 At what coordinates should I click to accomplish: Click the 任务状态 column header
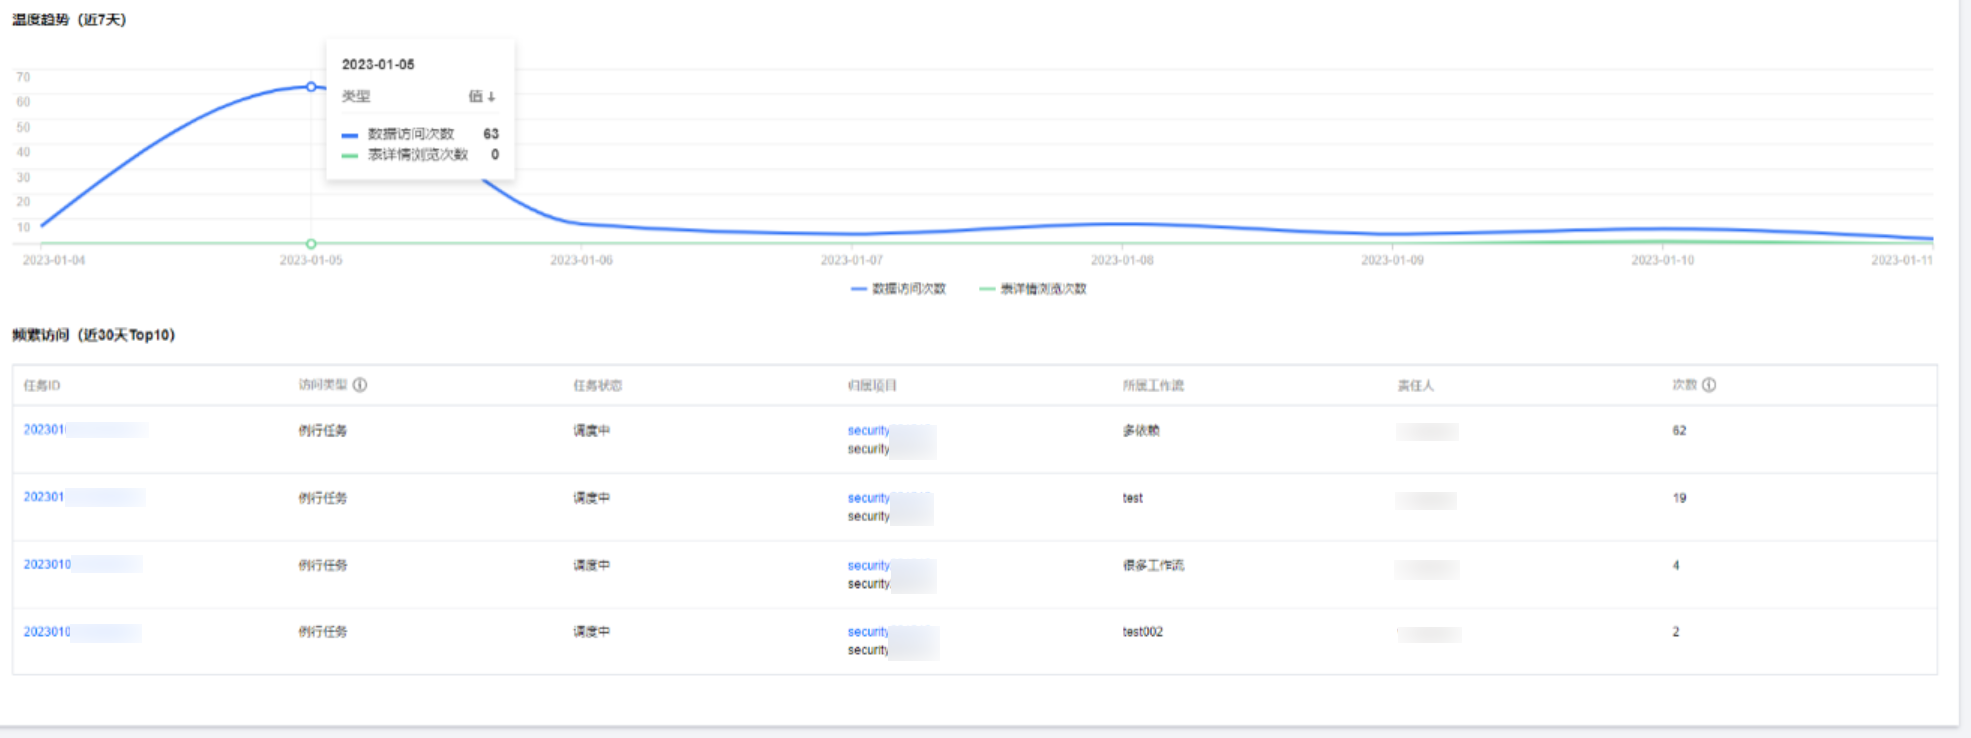pos(597,386)
